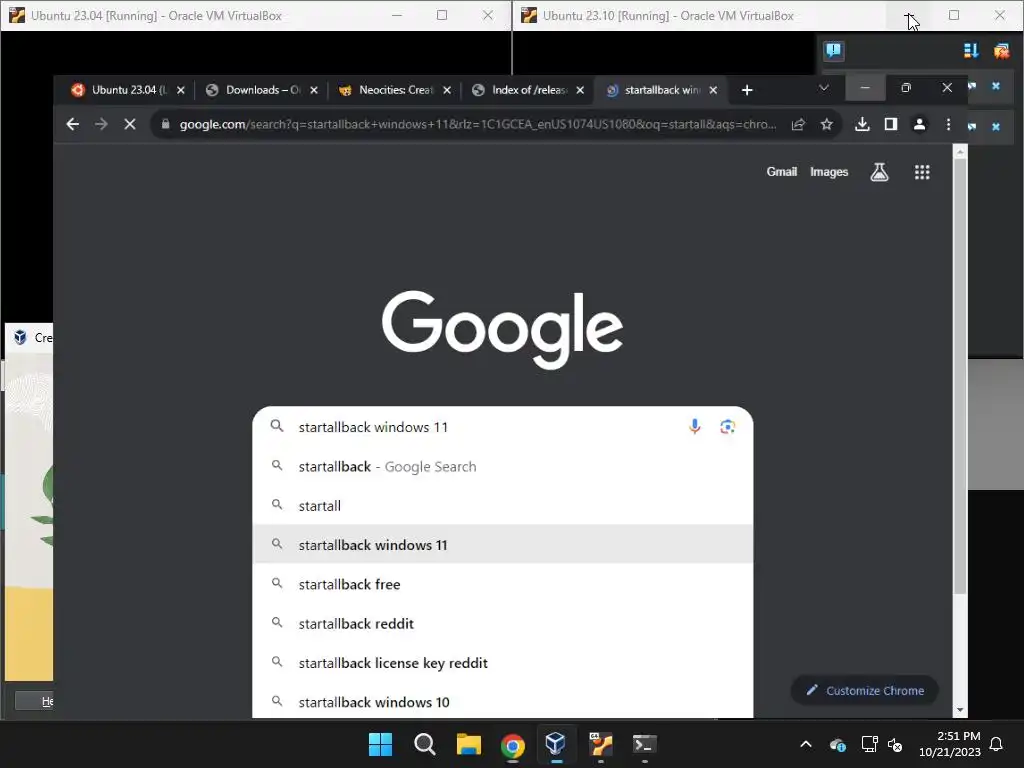Open File Explorer from the taskbar
Image resolution: width=1024 pixels, height=768 pixels.
(x=468, y=744)
